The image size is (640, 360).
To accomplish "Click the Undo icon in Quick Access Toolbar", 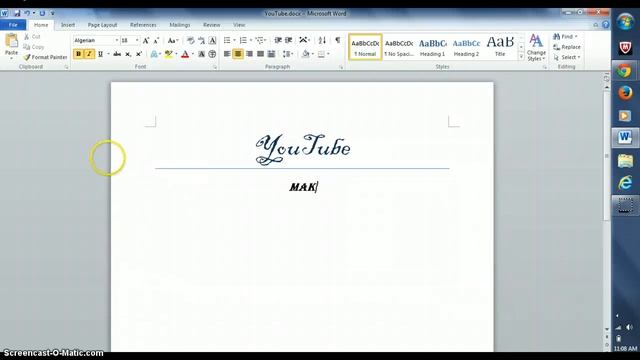I will click(x=27, y=13).
